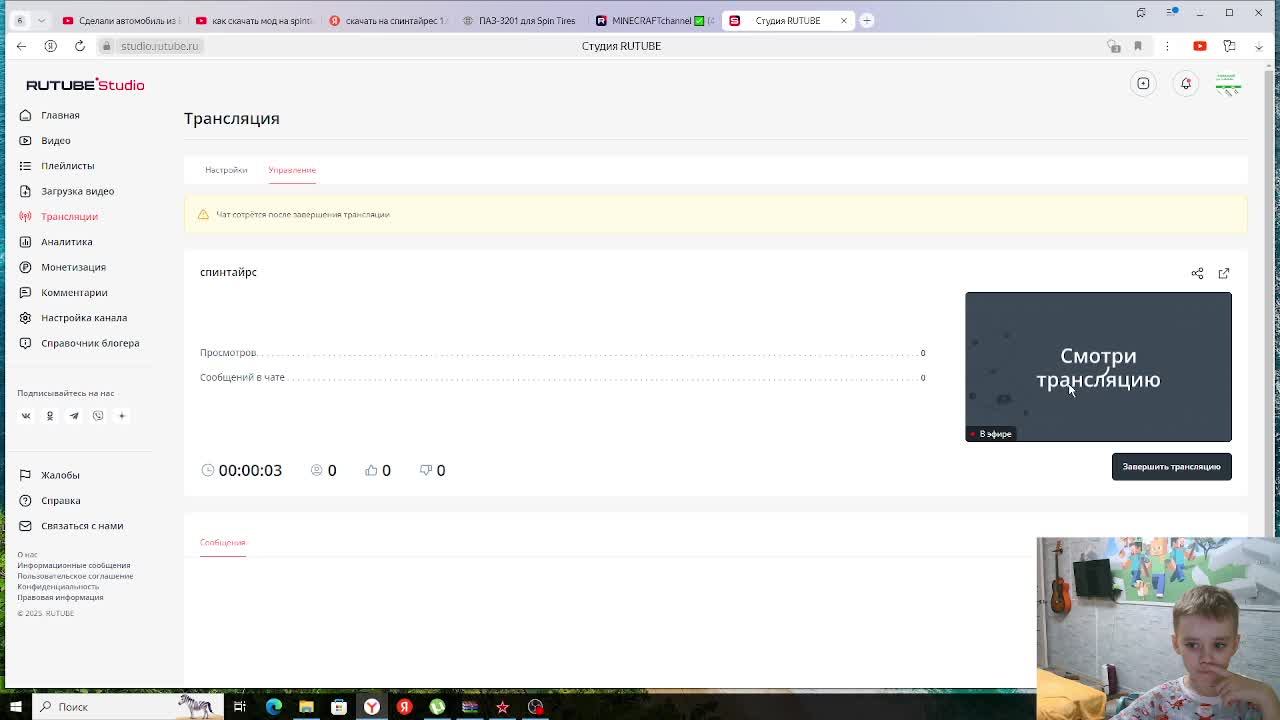1280x720 pixels.
Task: Click Завершить трансляцию button
Action: click(x=1171, y=467)
